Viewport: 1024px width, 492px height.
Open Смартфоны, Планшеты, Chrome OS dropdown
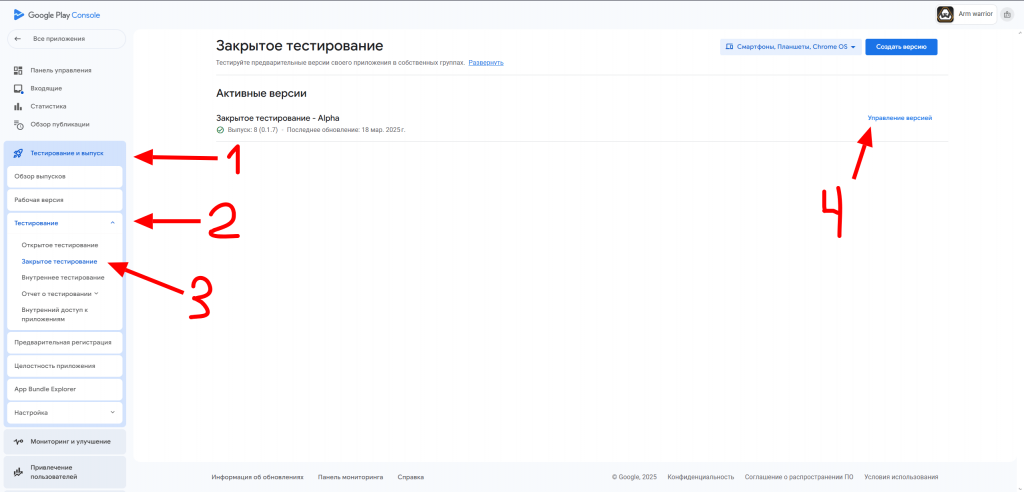coord(791,47)
